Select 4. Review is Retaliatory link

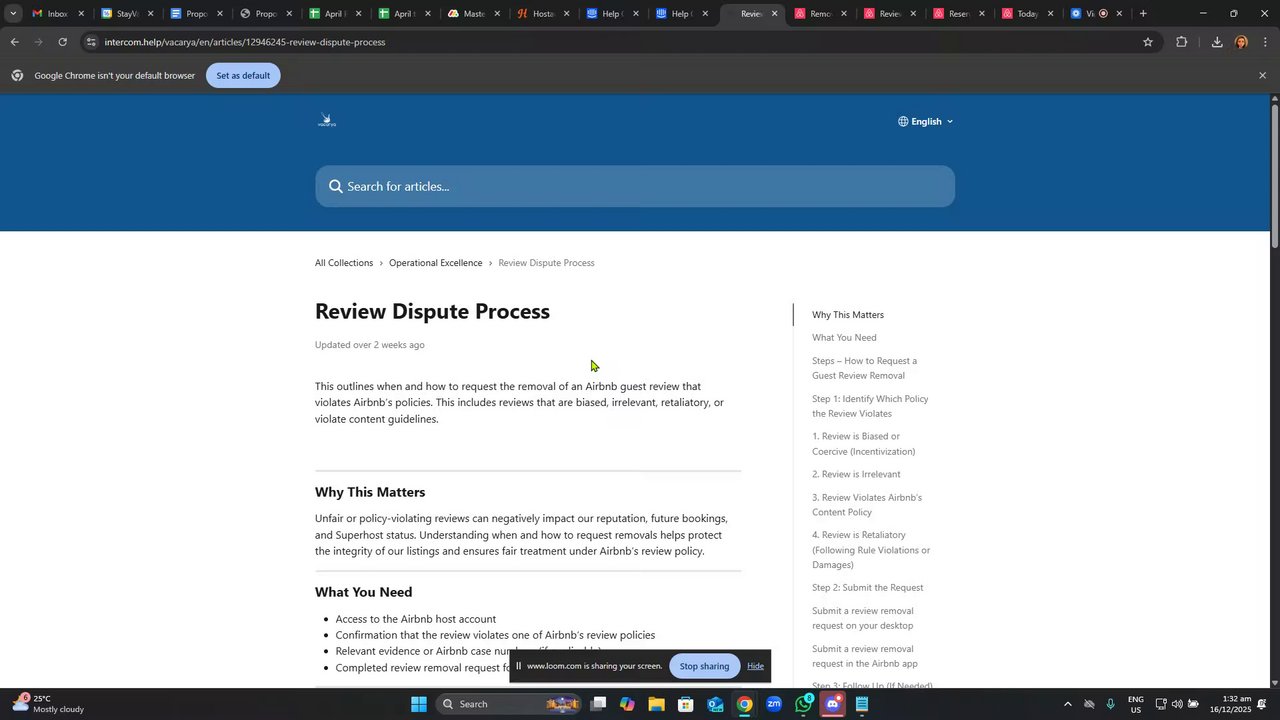(x=871, y=550)
